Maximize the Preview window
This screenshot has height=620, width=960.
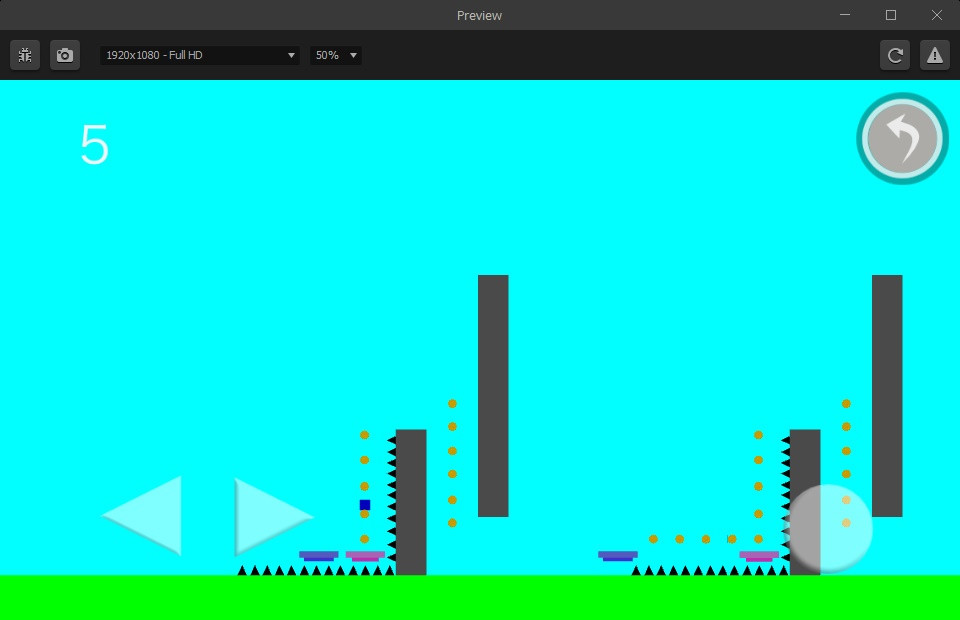pyautogui.click(x=891, y=15)
